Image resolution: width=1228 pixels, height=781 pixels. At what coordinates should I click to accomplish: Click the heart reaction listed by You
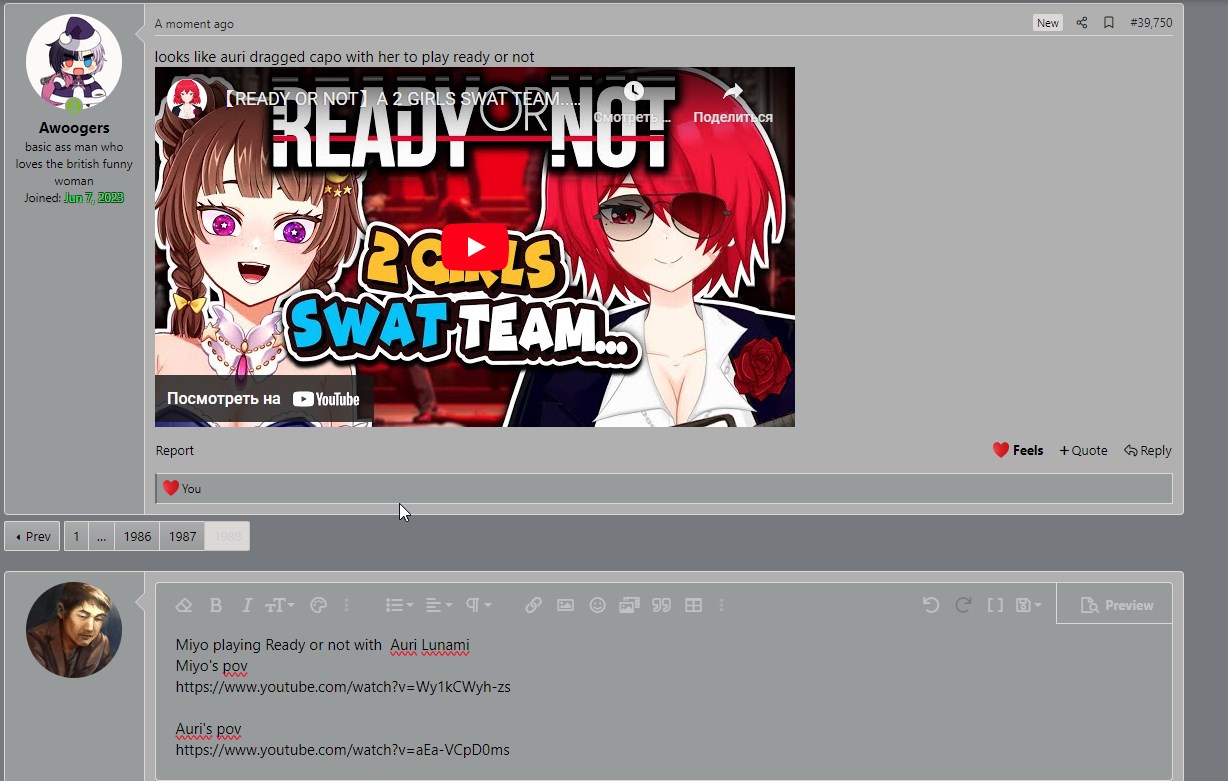[171, 488]
